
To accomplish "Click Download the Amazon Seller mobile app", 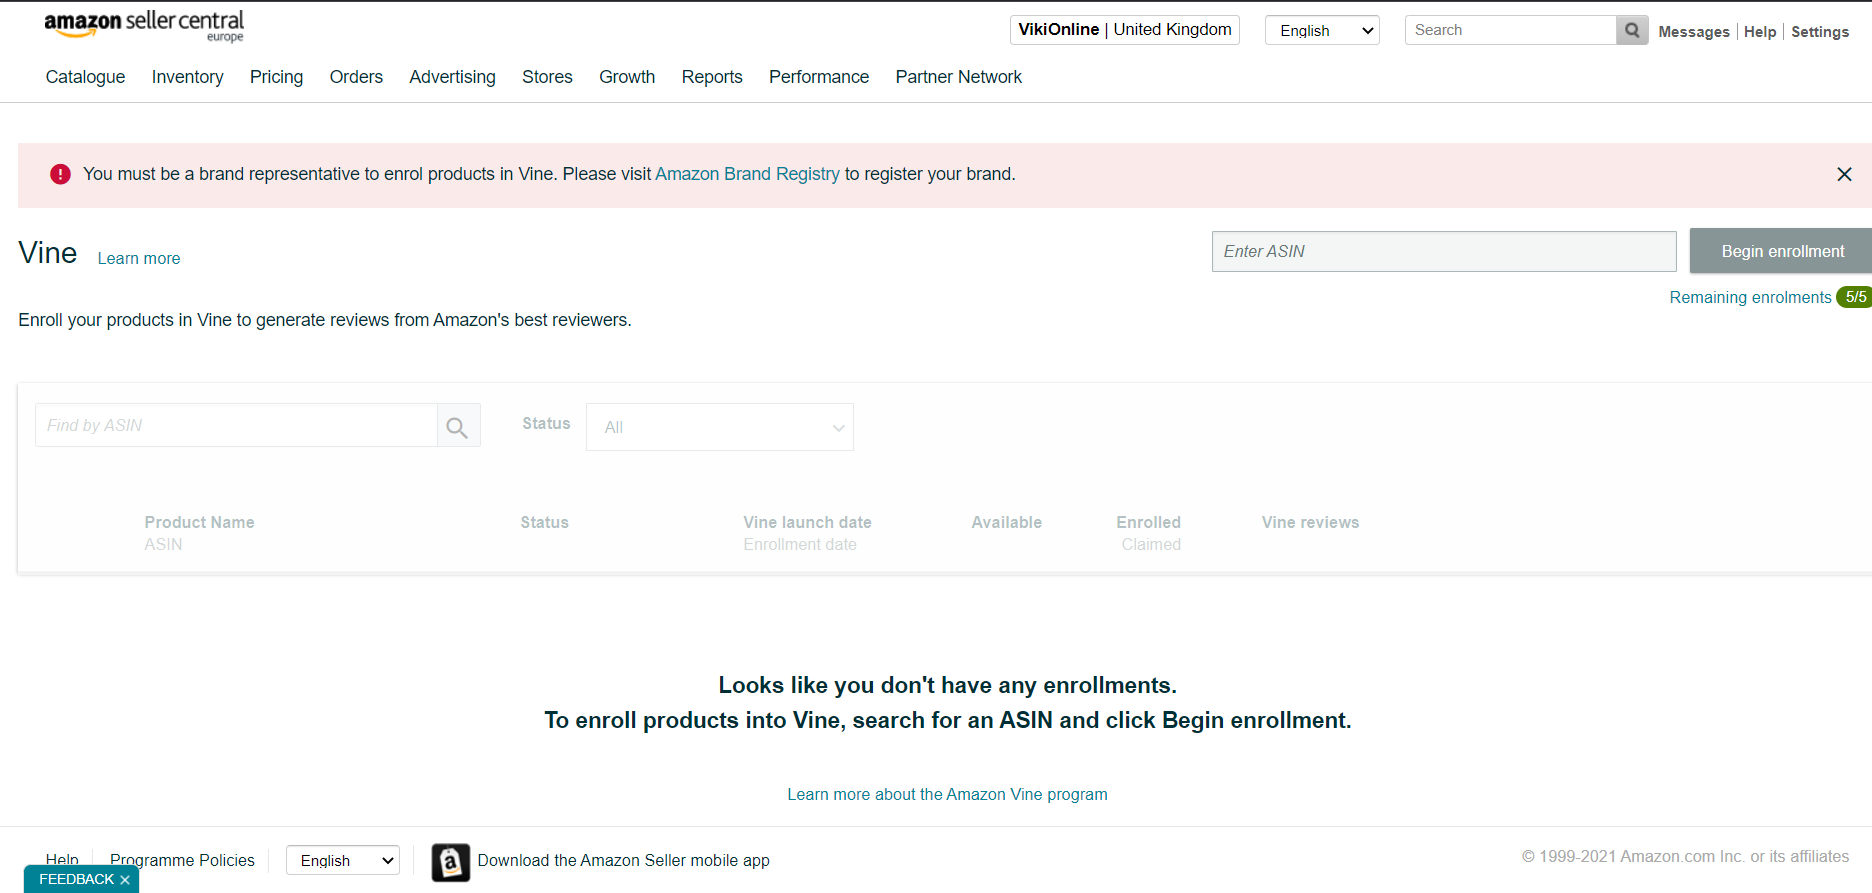I will coord(623,860).
